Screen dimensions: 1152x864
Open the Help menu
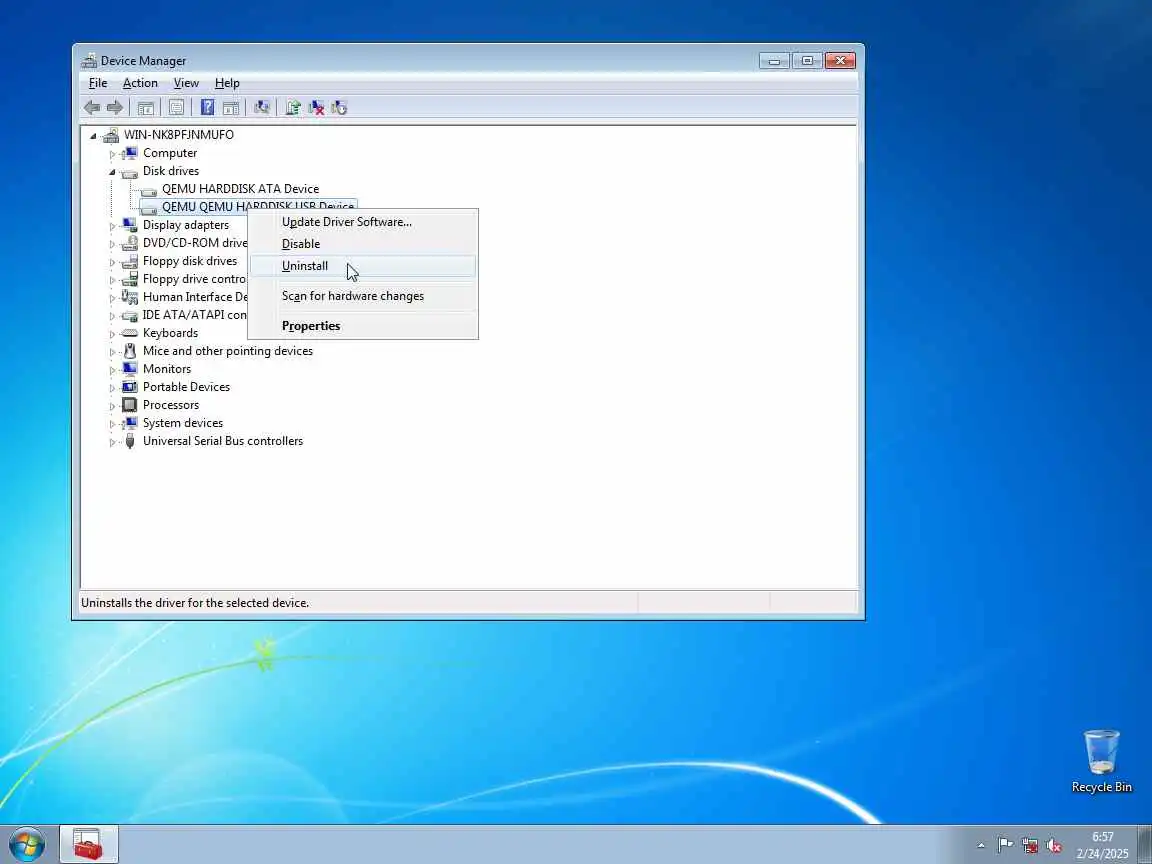227,83
